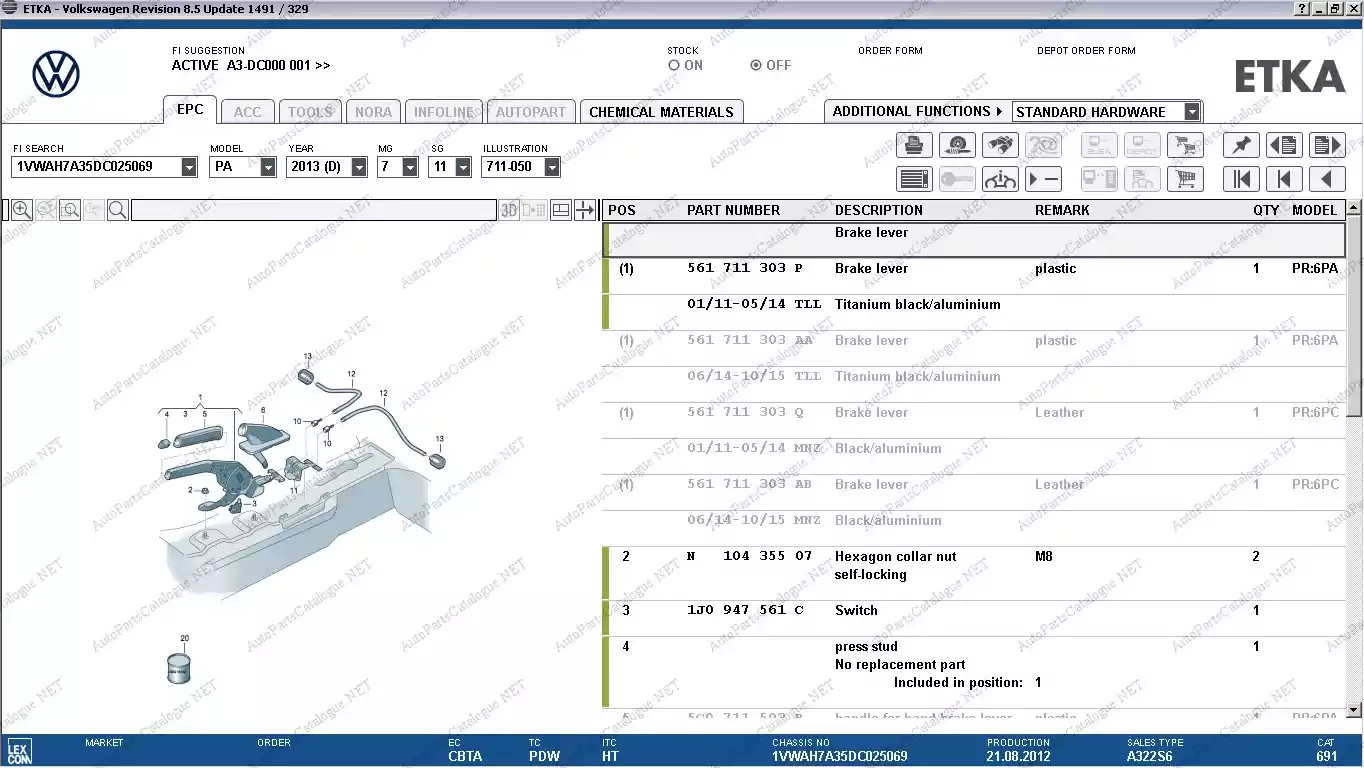The width and height of the screenshot is (1364, 768).
Task: Click the application help question mark button
Action: coord(1301,8)
